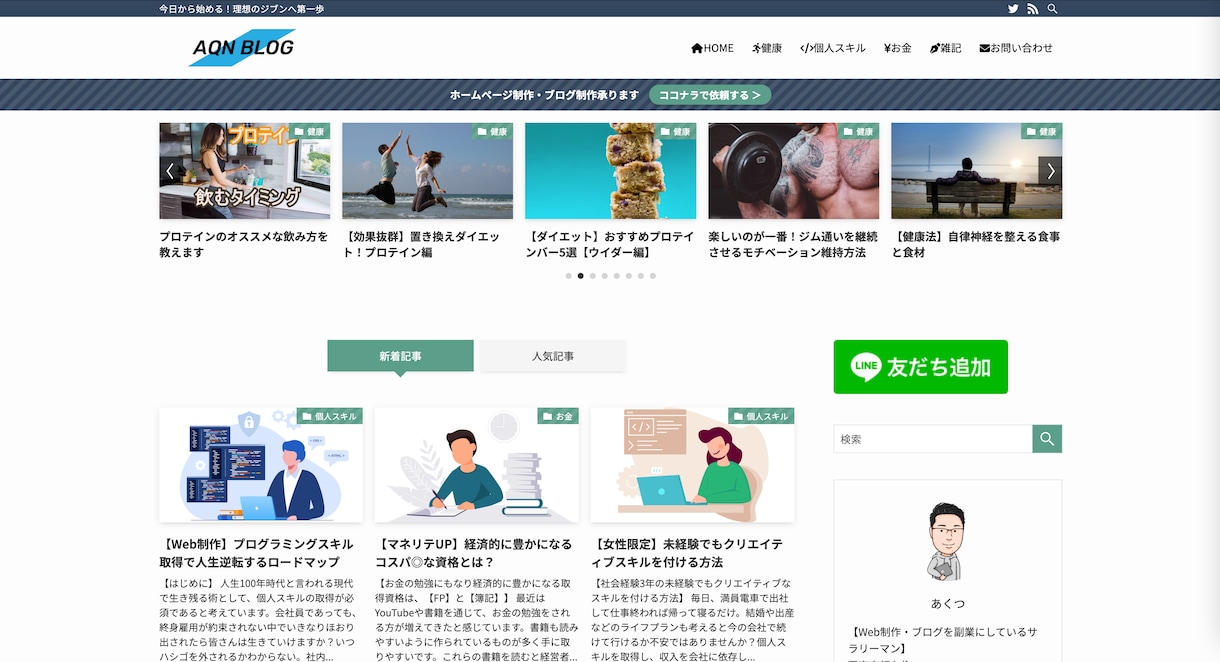Open article 【ダイエット】おすすめプロテインバー5選

click(x=610, y=244)
